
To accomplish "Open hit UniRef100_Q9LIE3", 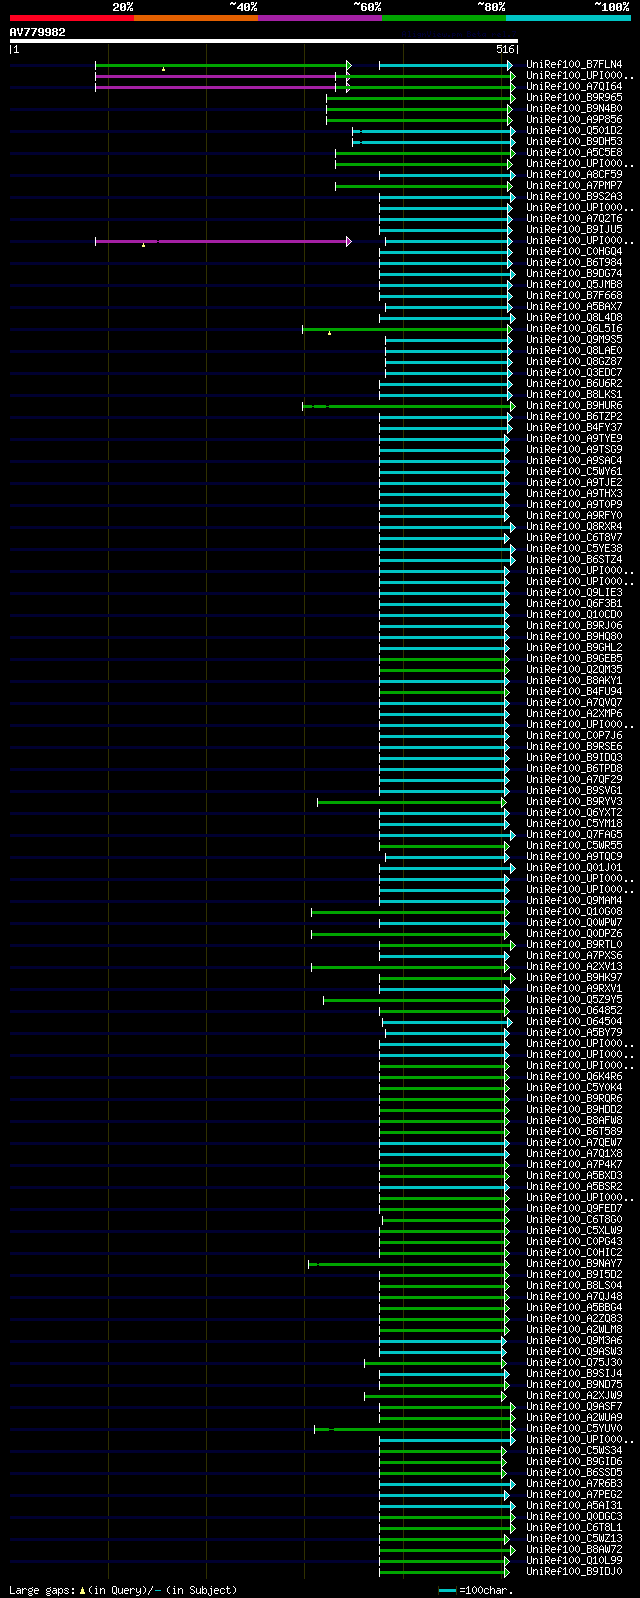I will 574,593.
